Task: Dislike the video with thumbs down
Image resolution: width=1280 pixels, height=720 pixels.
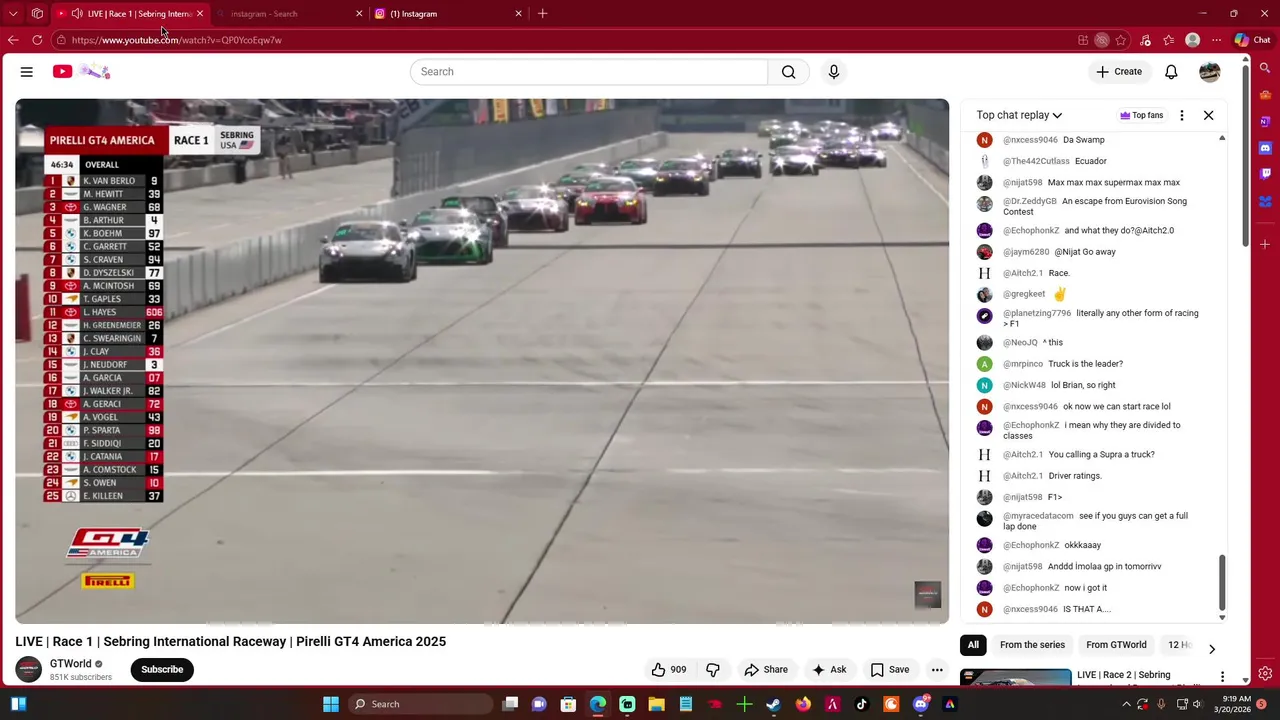Action: [x=713, y=670]
